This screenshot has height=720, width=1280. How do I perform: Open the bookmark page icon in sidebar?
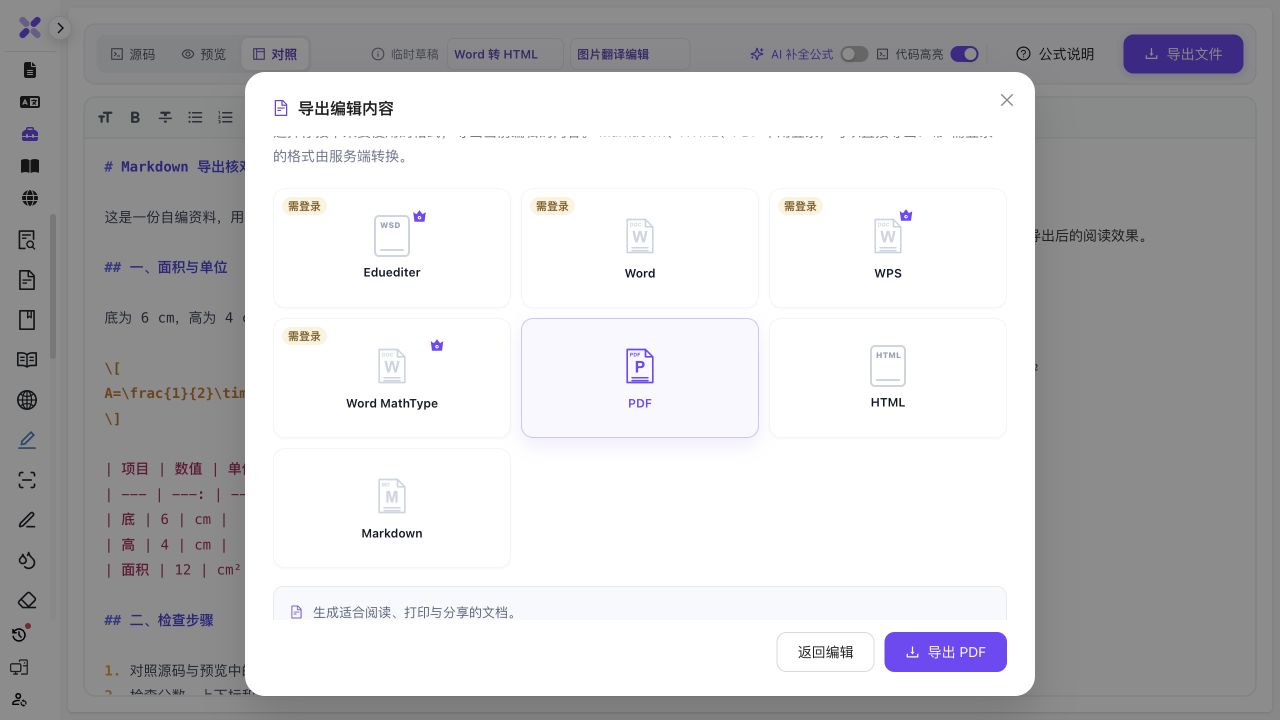coord(27,320)
